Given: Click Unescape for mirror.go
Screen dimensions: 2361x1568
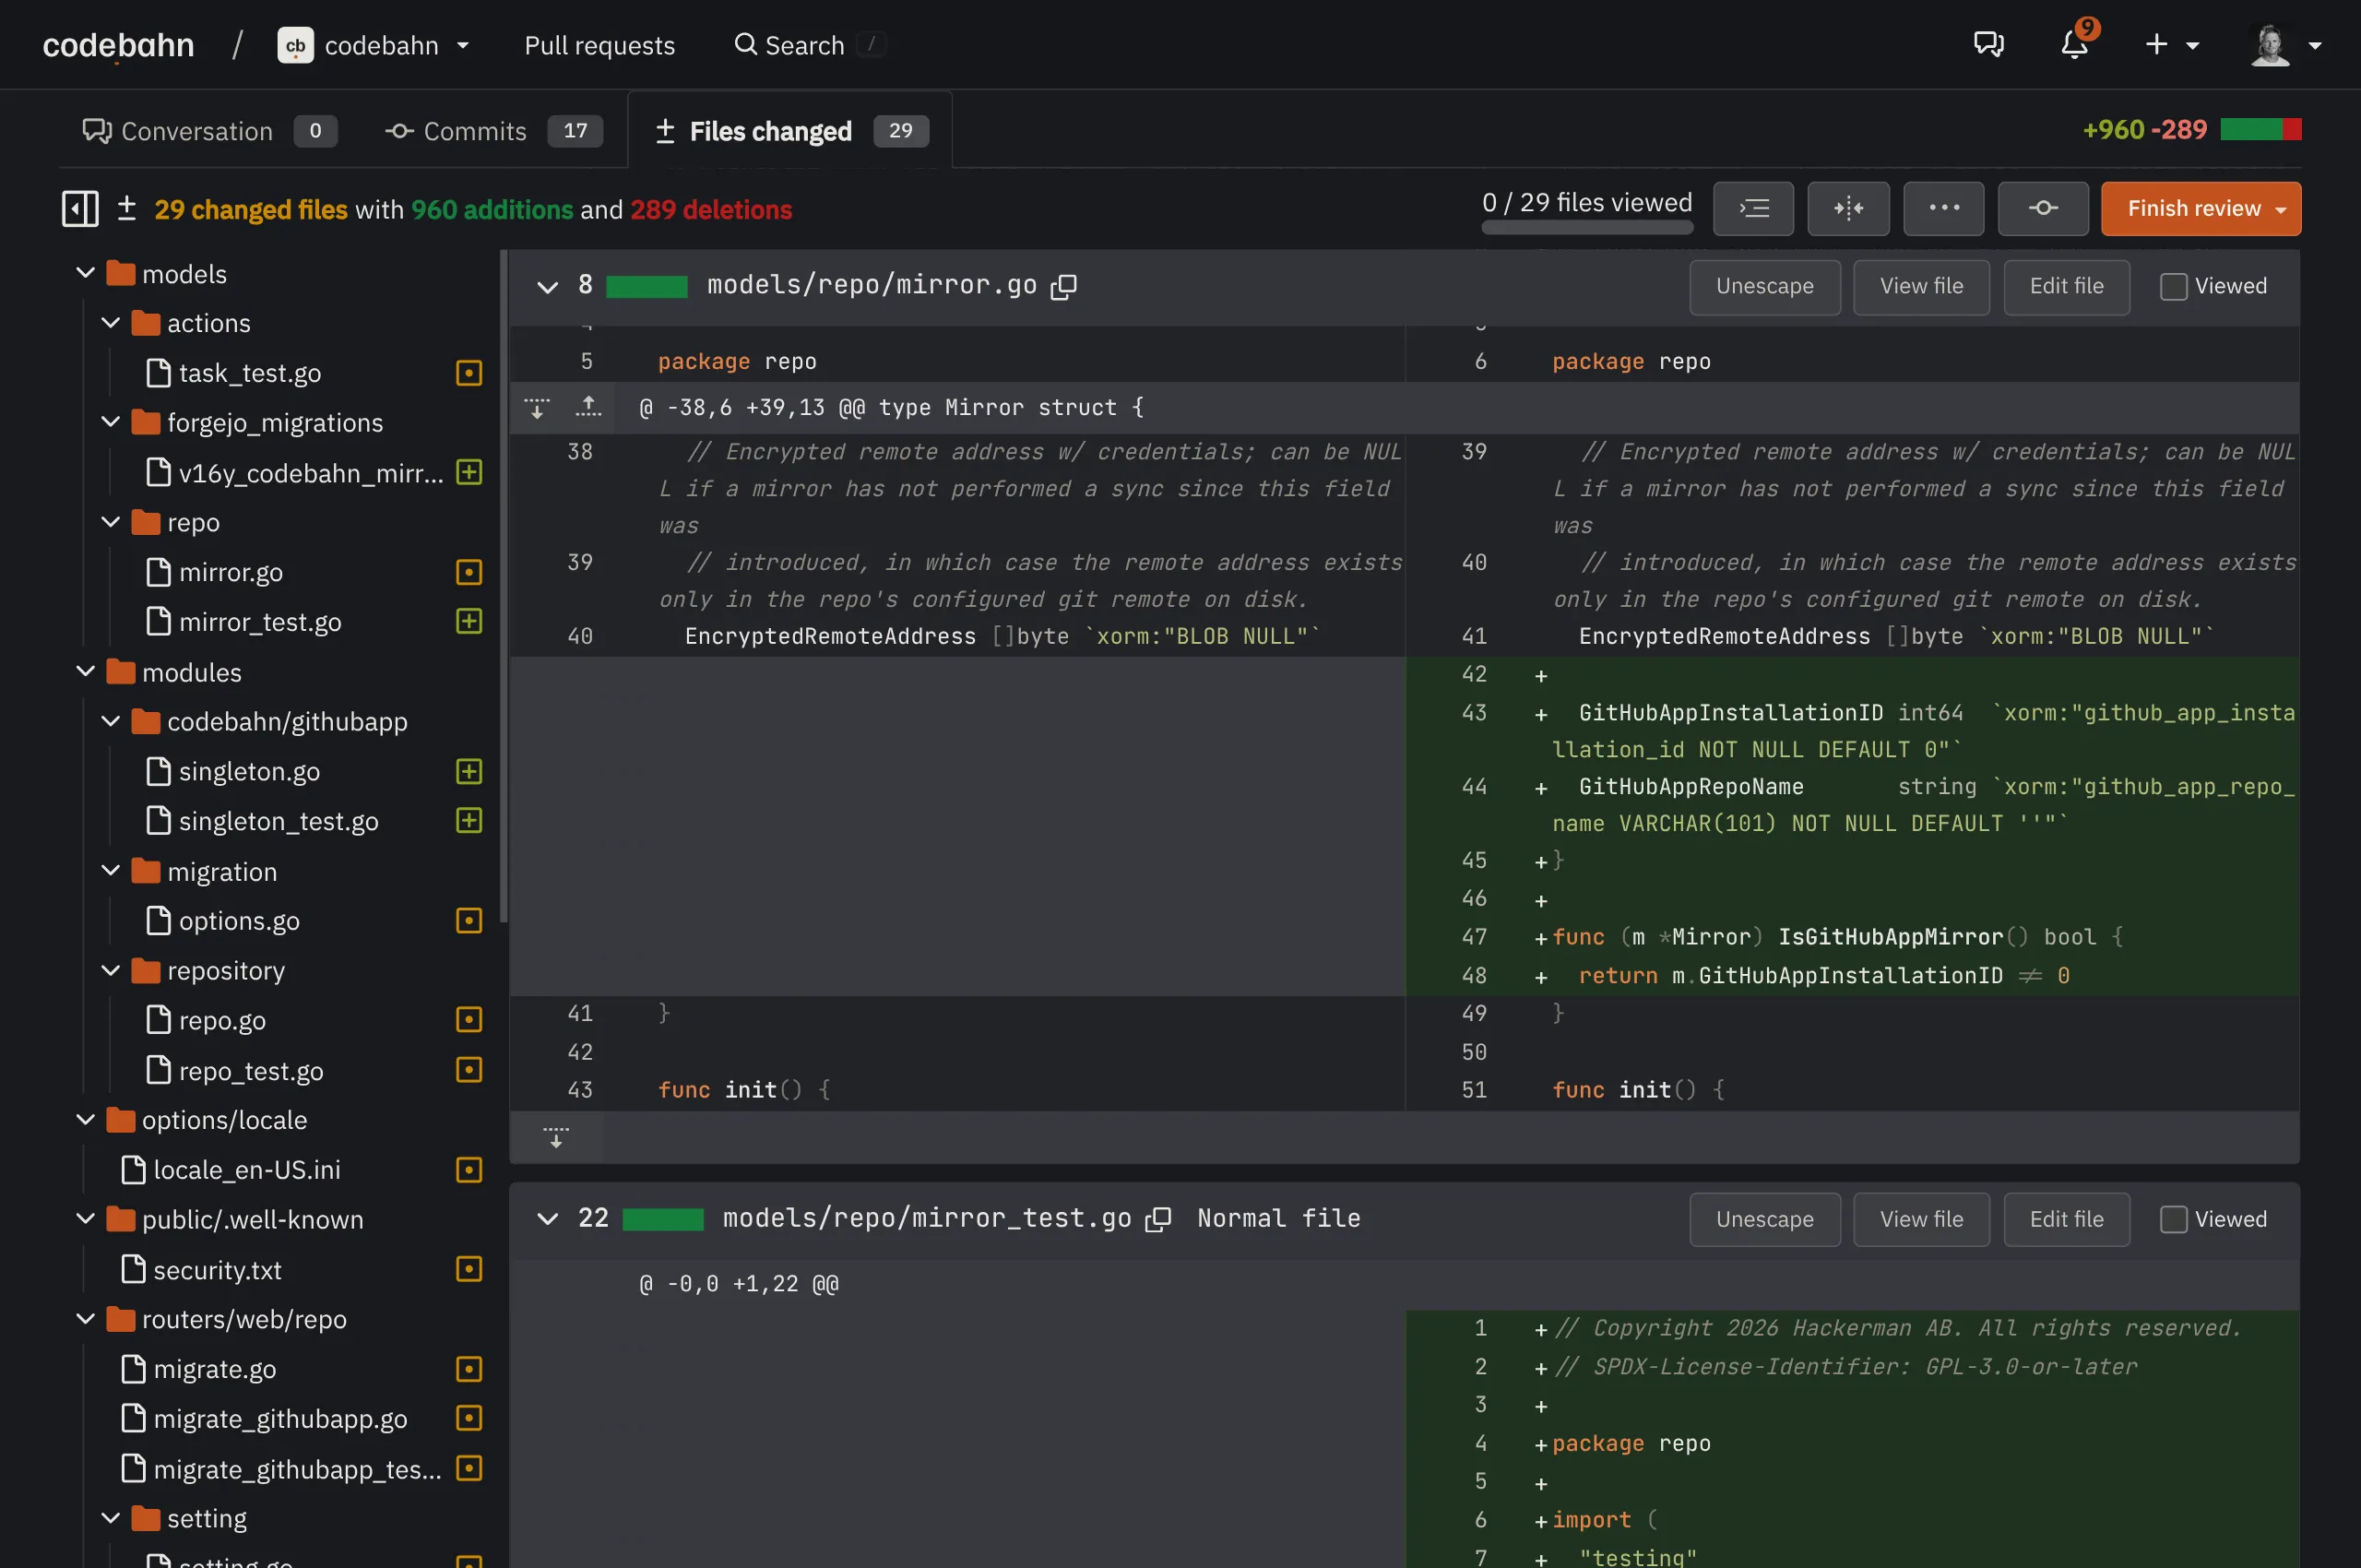Looking at the screenshot, I should 1764,287.
